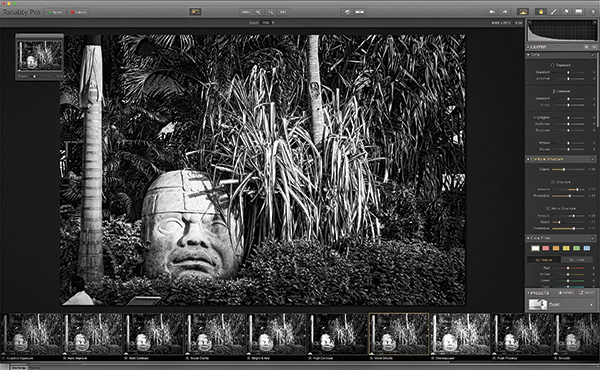Apply the High Contrast preset thumbnail
Screen dimensions: 600x370
[338, 334]
